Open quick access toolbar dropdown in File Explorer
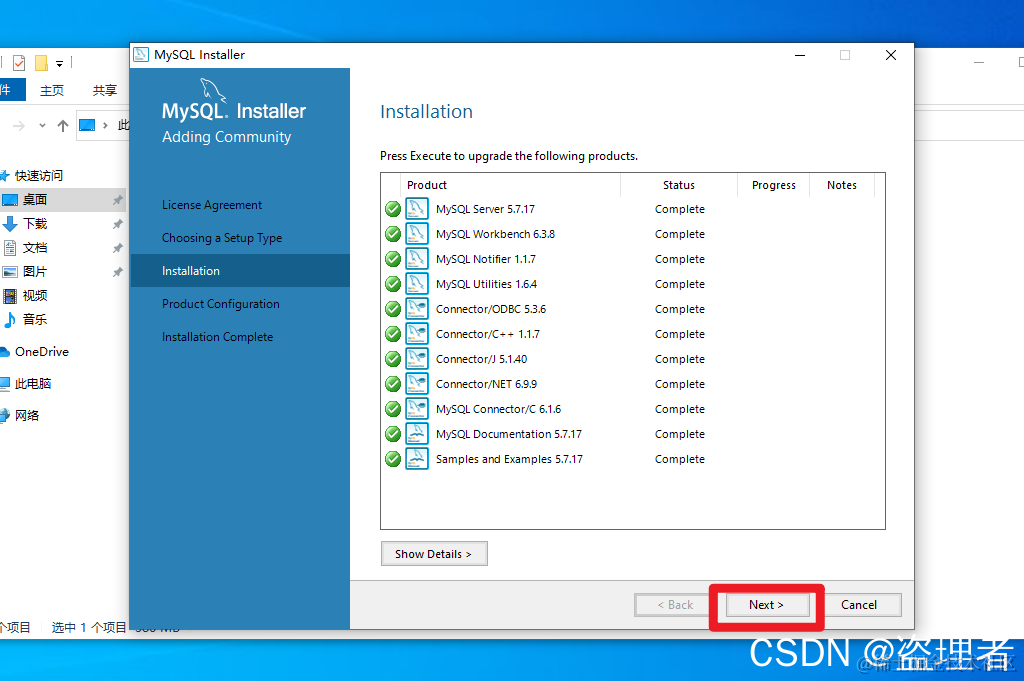 pos(59,63)
